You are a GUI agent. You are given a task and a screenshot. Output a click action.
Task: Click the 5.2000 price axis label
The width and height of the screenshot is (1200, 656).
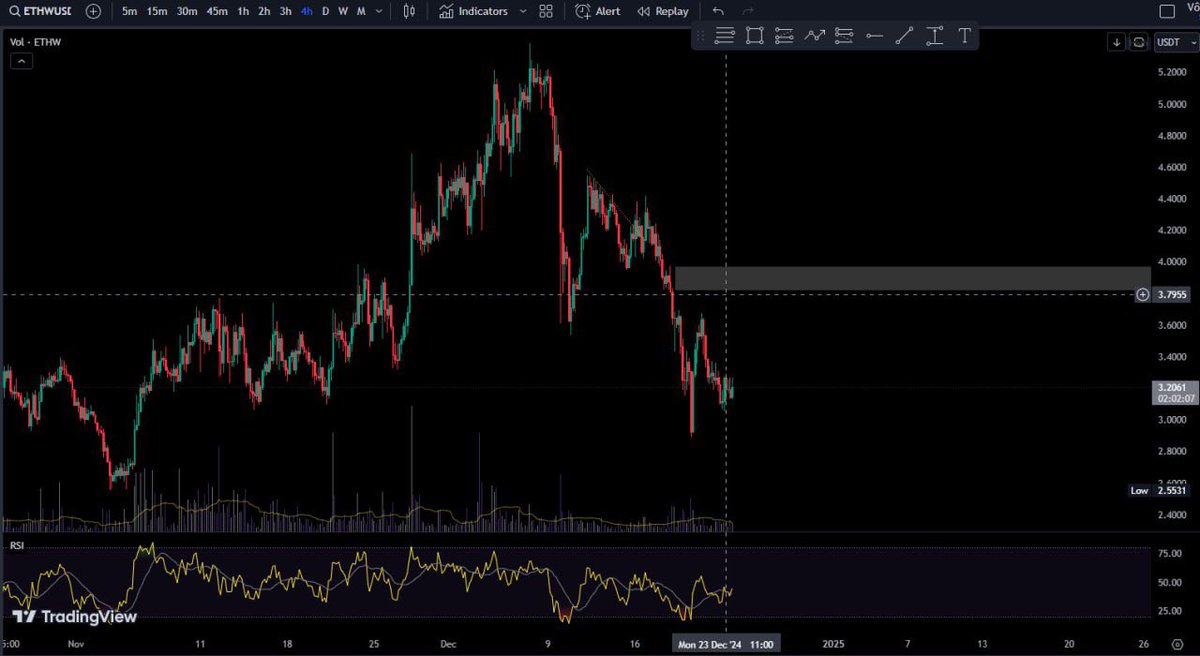pyautogui.click(x=1172, y=72)
